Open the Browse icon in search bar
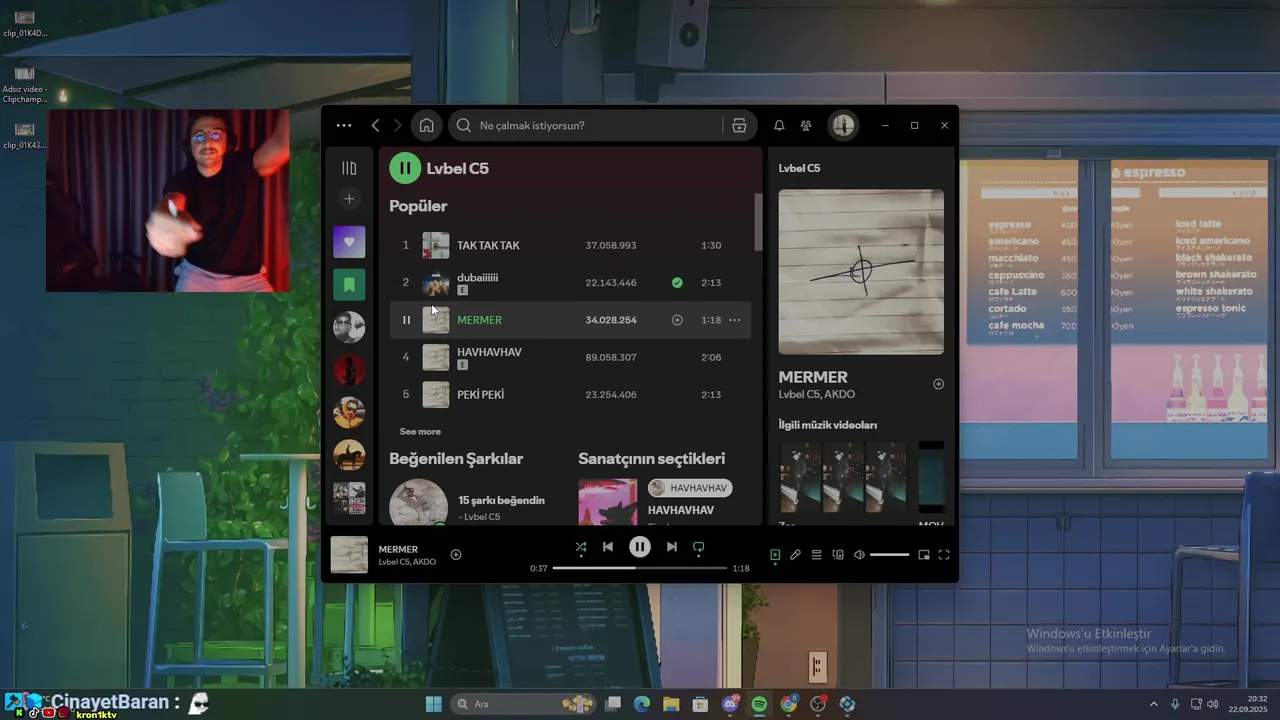The height and width of the screenshot is (720, 1280). point(739,125)
